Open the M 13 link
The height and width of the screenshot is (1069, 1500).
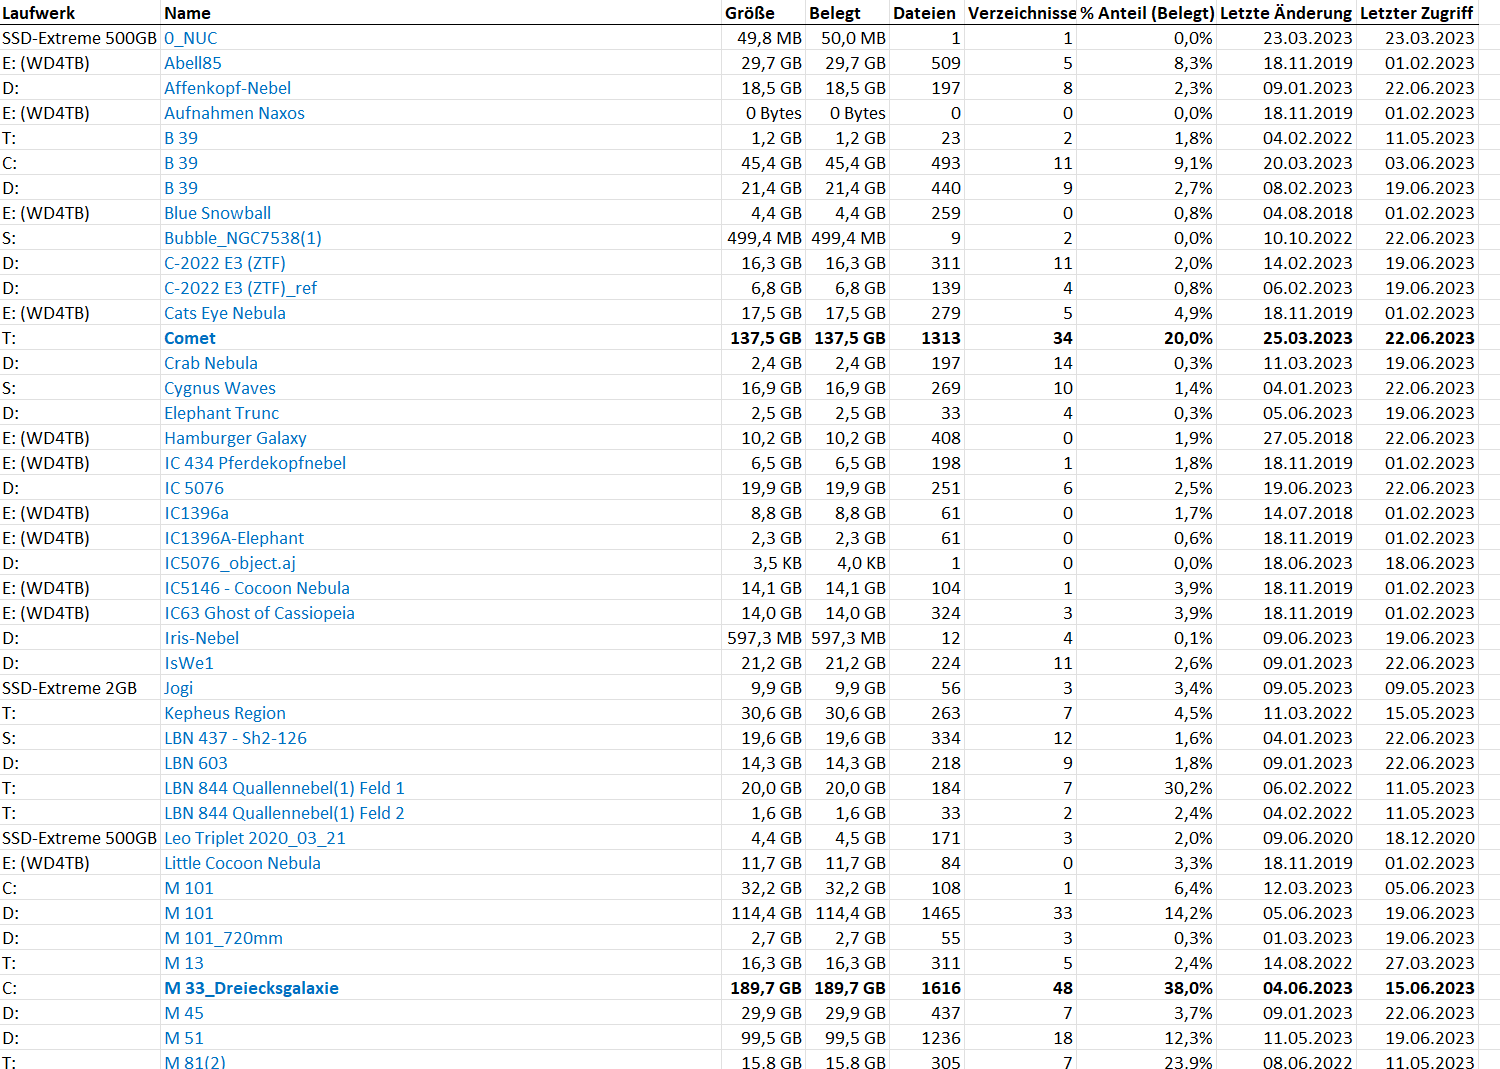(x=184, y=963)
